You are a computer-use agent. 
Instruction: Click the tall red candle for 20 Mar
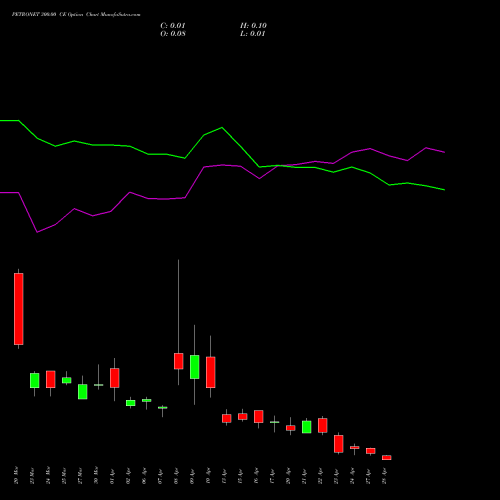tap(19, 309)
